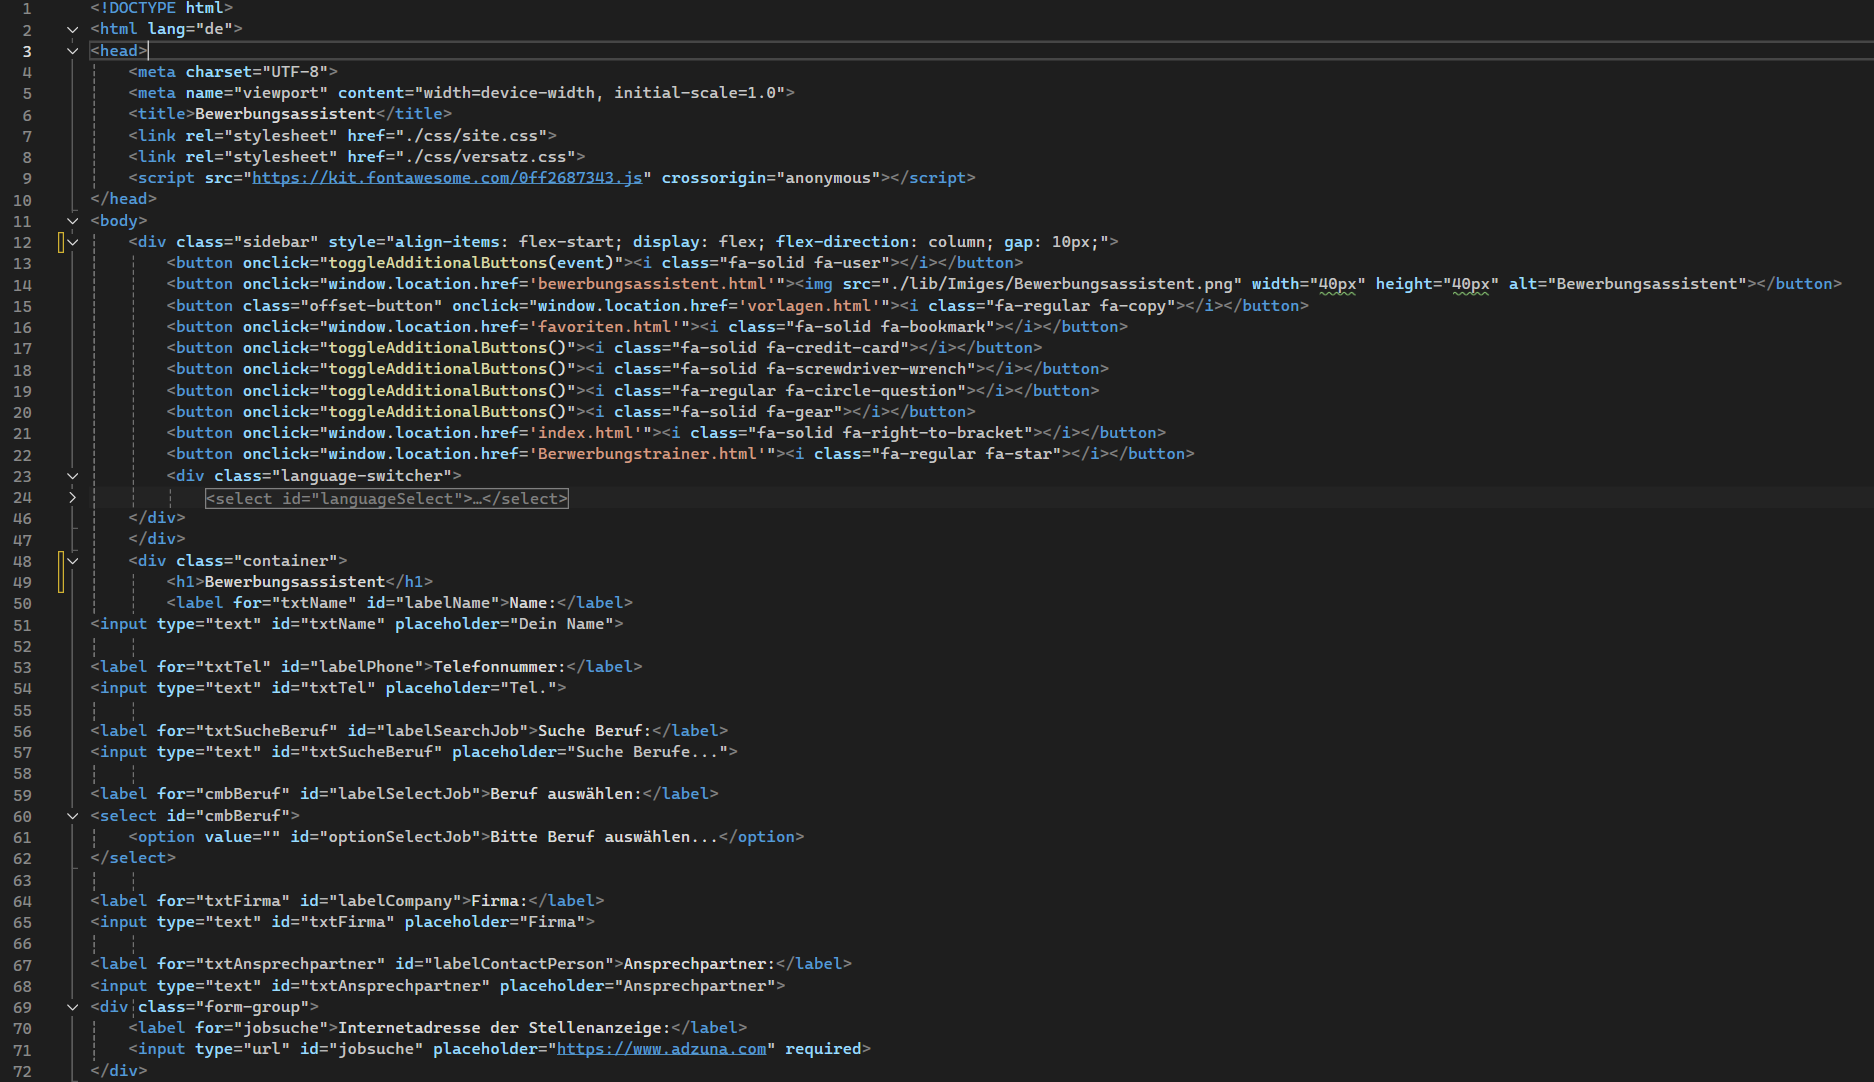Collapse the cmbBeruf select fold chevron
Viewport: 1874px width, 1082px height.
(x=72, y=816)
